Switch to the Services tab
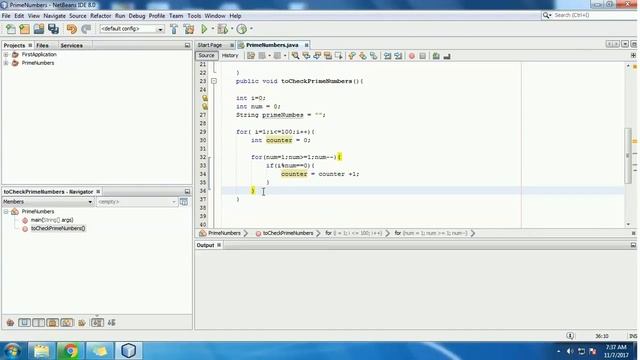Image resolution: width=640 pixels, height=360 pixels. point(71,45)
